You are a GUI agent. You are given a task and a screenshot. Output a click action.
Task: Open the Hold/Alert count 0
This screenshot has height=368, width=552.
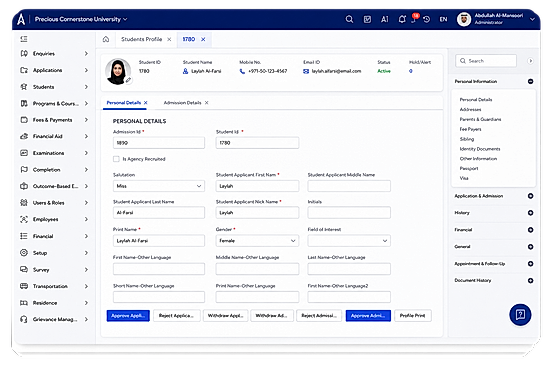point(410,71)
